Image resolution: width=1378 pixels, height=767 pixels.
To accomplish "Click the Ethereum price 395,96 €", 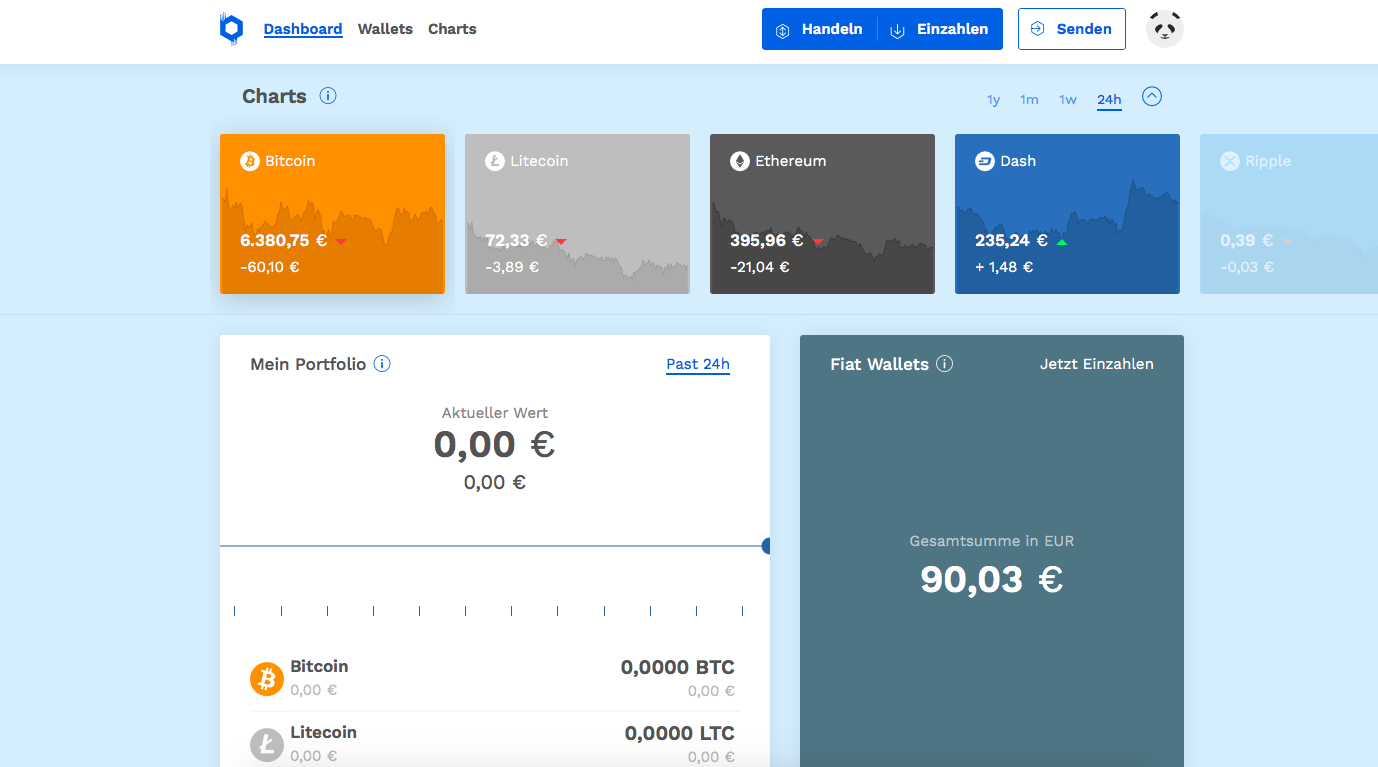I will point(767,241).
